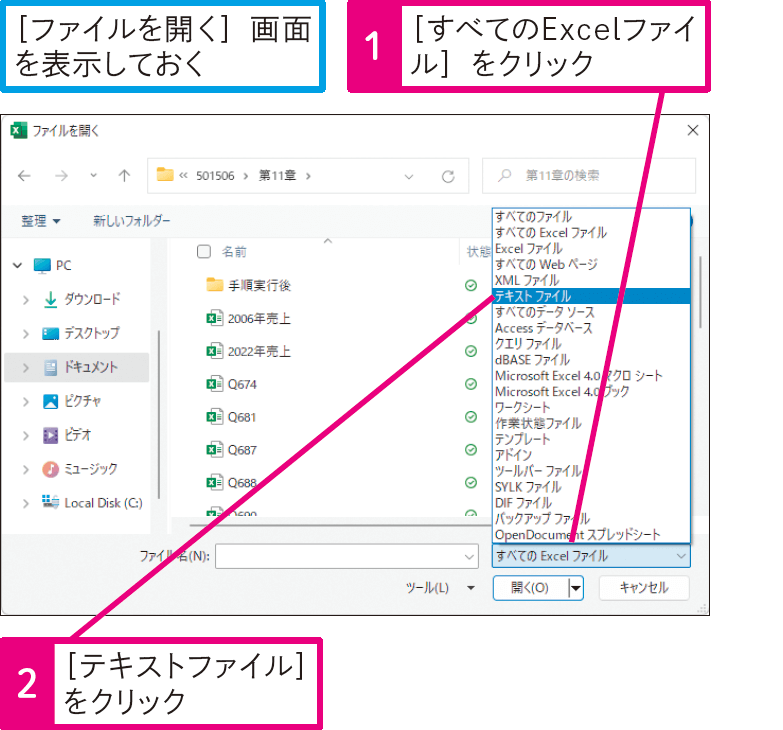
Task: Open the ツール(L) dropdown
Action: [439, 588]
